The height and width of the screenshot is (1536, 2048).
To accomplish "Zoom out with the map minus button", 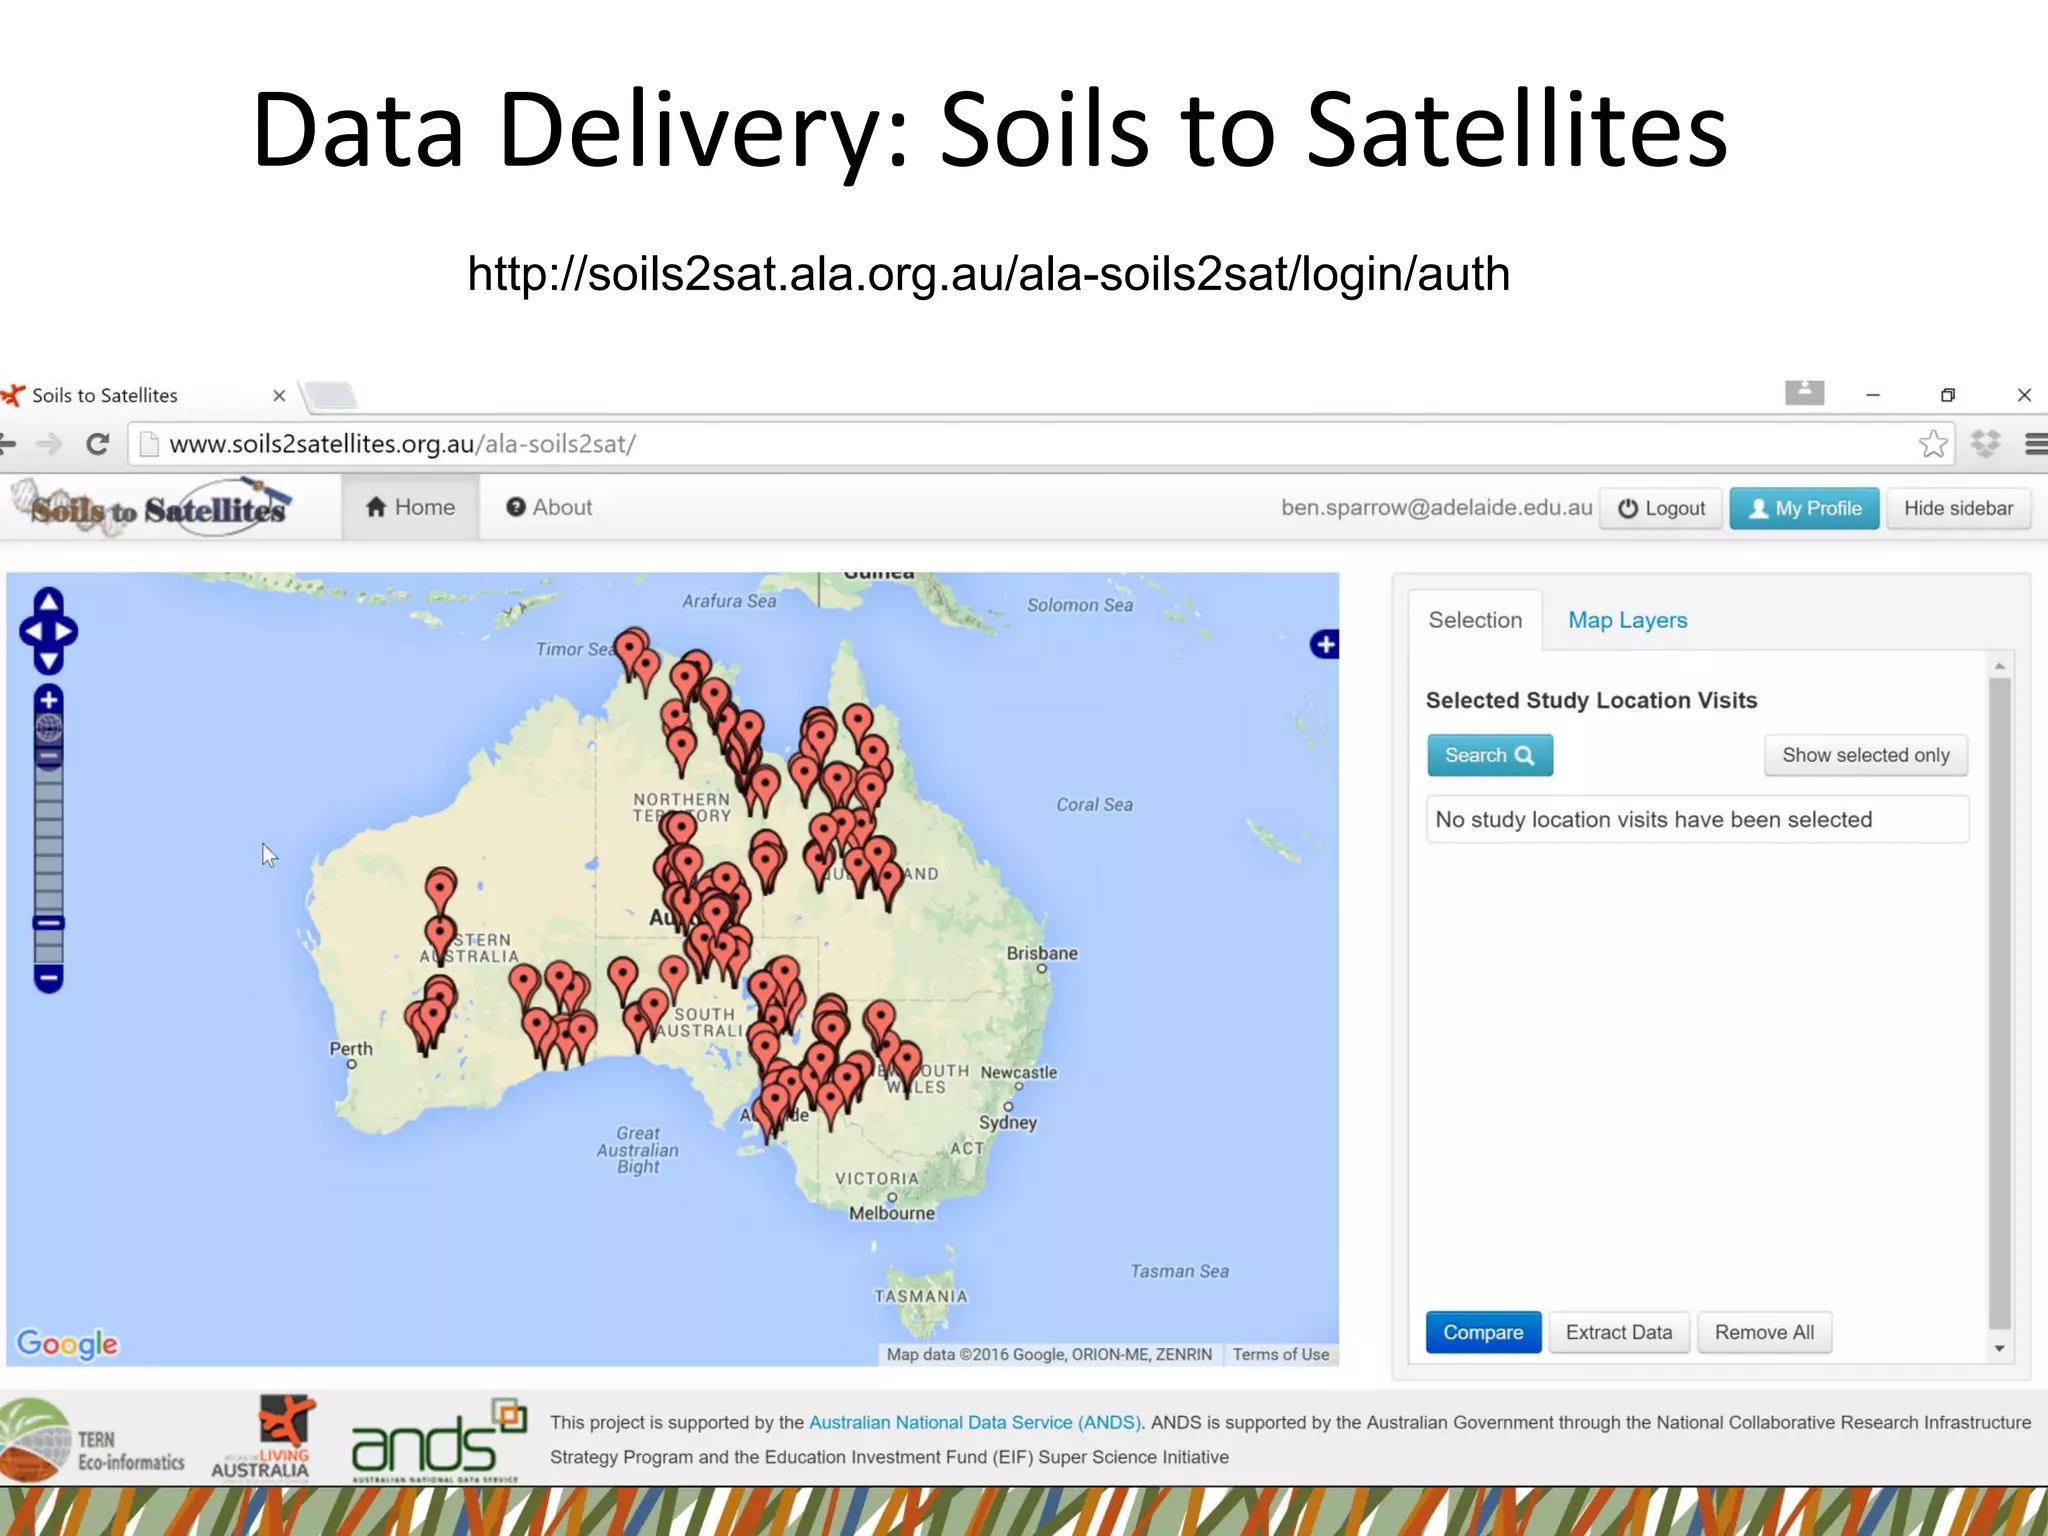I will (48, 977).
